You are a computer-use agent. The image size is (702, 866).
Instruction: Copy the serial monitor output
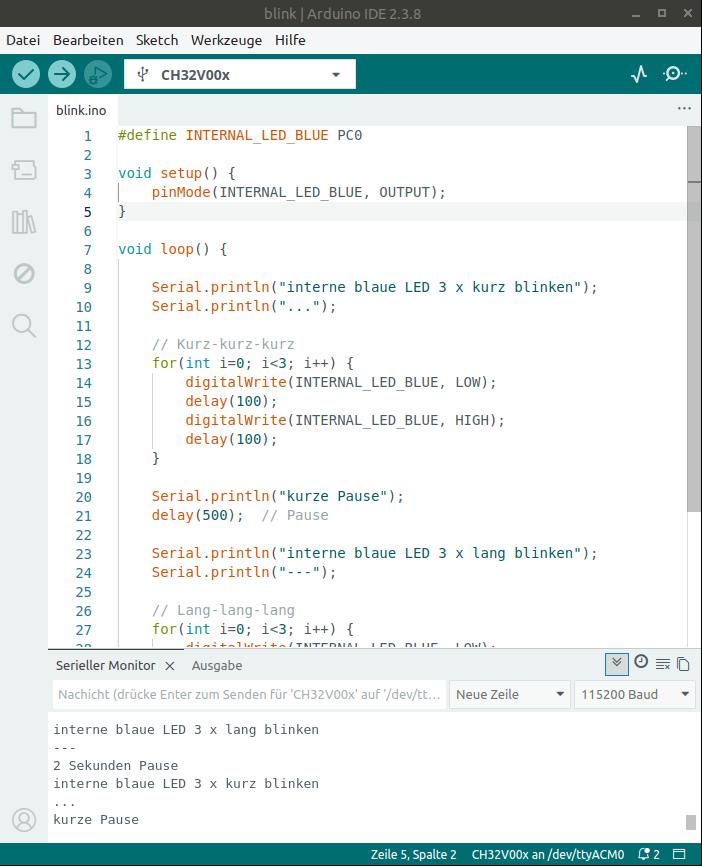click(683, 664)
